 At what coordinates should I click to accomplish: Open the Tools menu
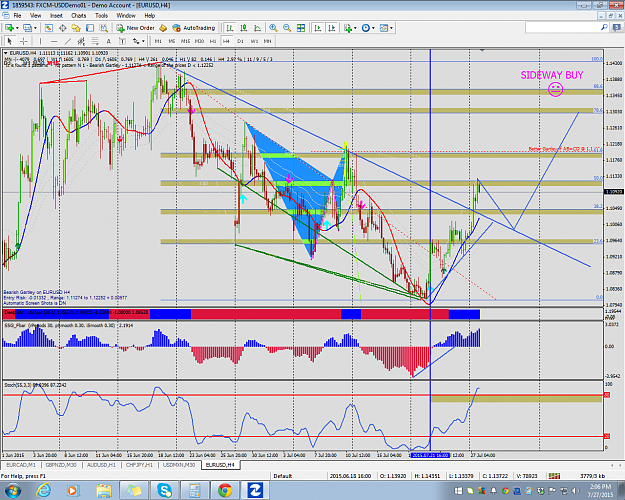pos(101,16)
